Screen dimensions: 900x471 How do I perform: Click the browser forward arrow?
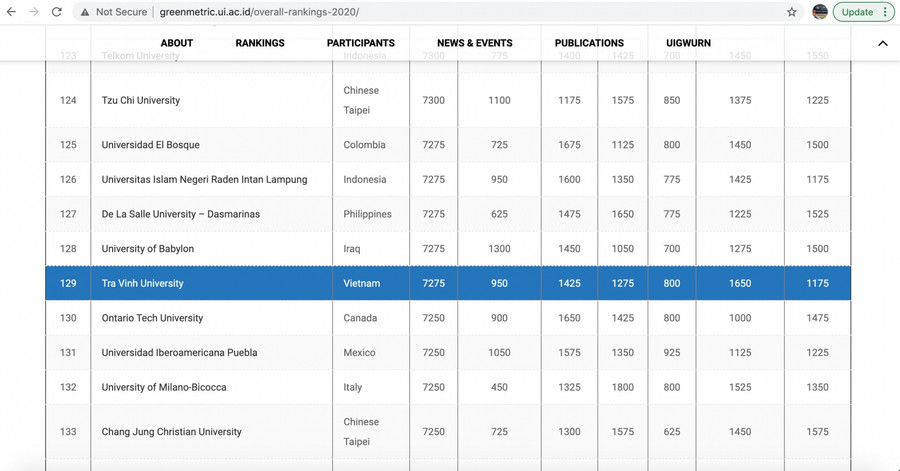(x=34, y=11)
